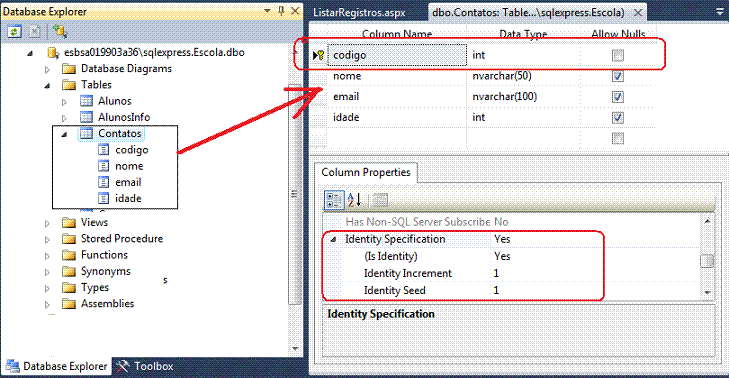Viewport: 729px width, 378px height.
Task: Click the Refresh icon in Database Explorer toolbar
Action: pos(14,31)
